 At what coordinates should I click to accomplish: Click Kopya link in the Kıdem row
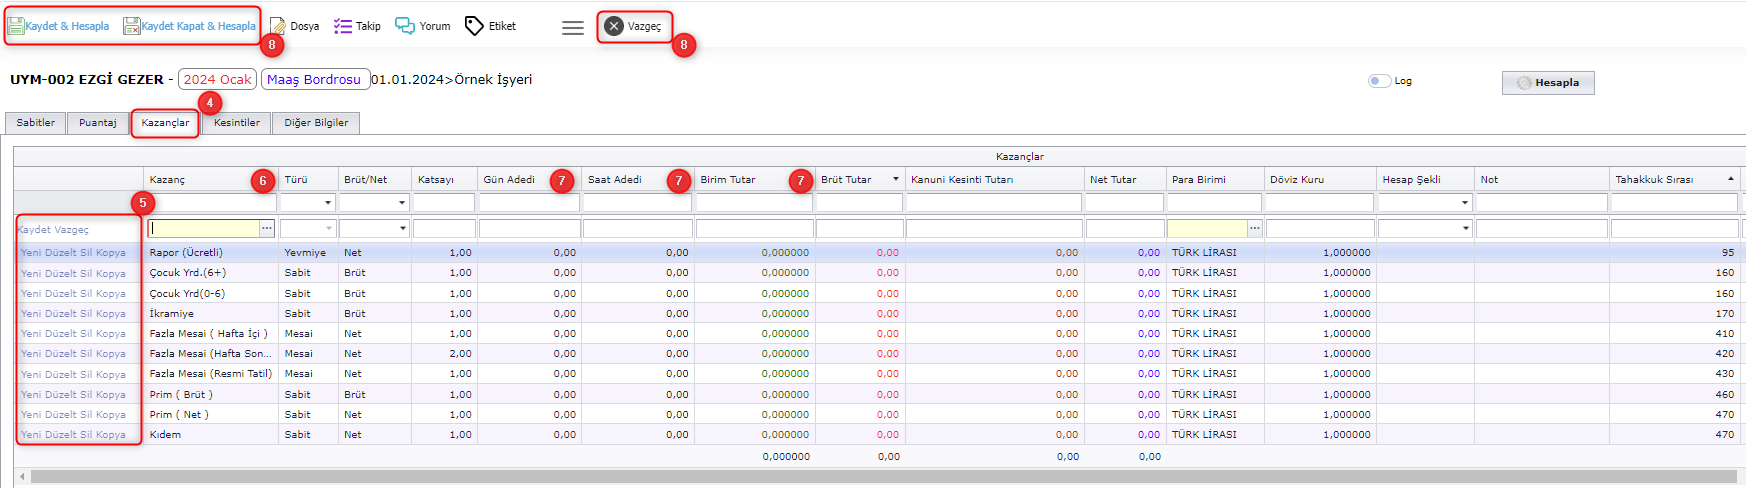(111, 435)
